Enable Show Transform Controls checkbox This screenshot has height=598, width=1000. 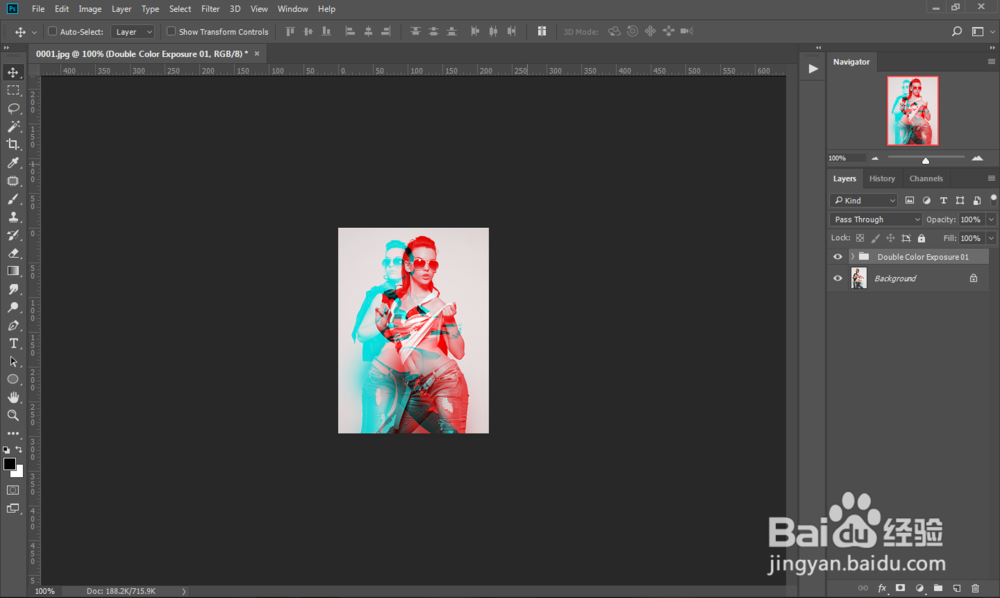pos(171,31)
